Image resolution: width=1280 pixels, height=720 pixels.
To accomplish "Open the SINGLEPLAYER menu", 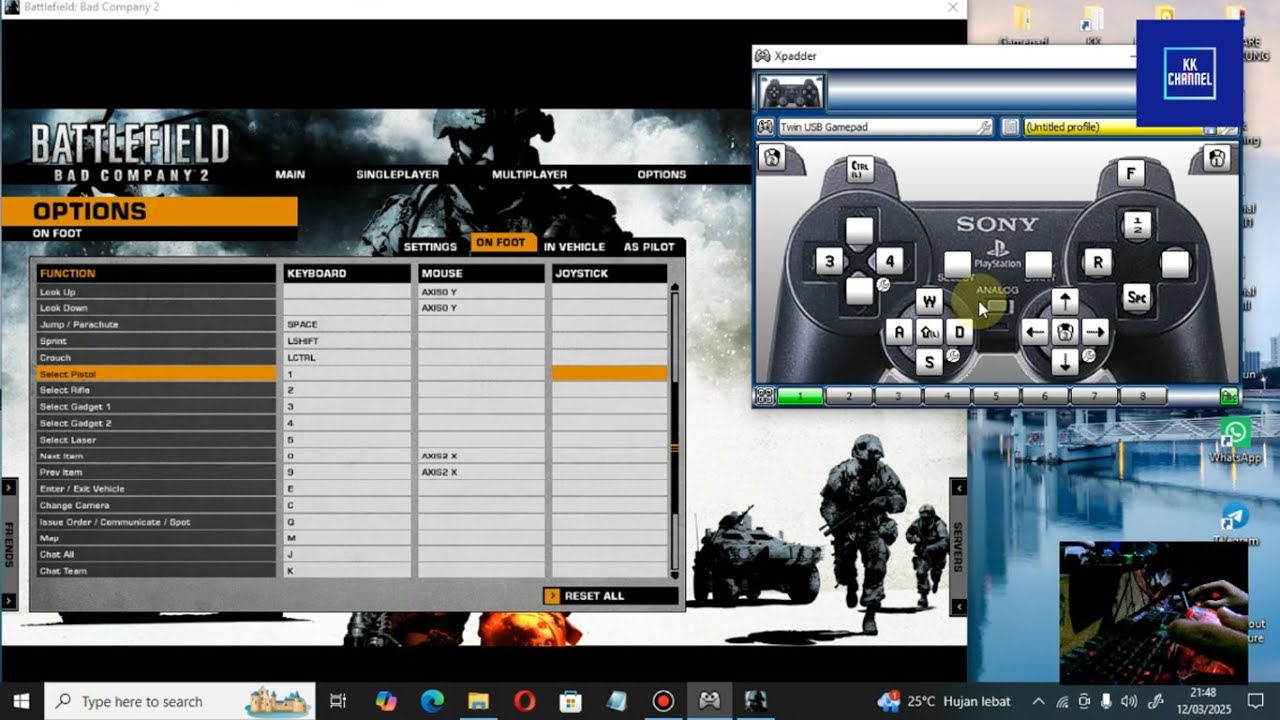I will click(398, 174).
